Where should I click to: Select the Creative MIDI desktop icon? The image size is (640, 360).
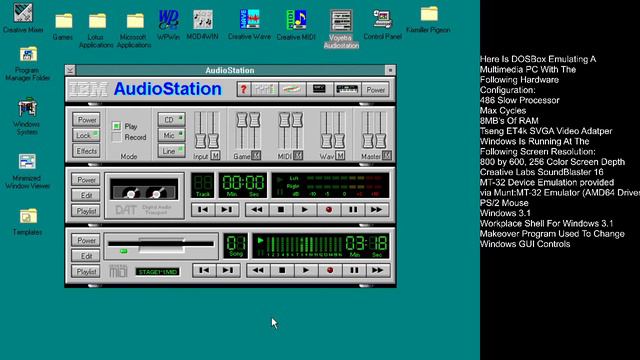click(296, 24)
